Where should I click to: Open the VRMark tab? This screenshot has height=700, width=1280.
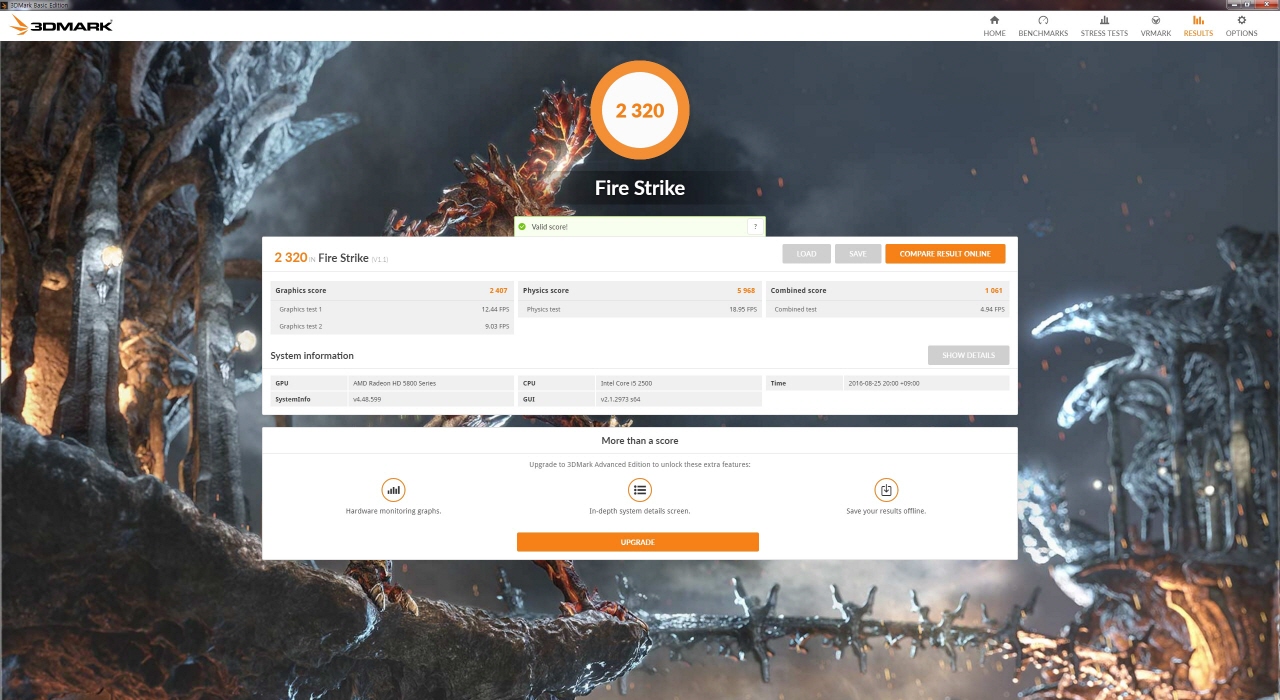1155,26
